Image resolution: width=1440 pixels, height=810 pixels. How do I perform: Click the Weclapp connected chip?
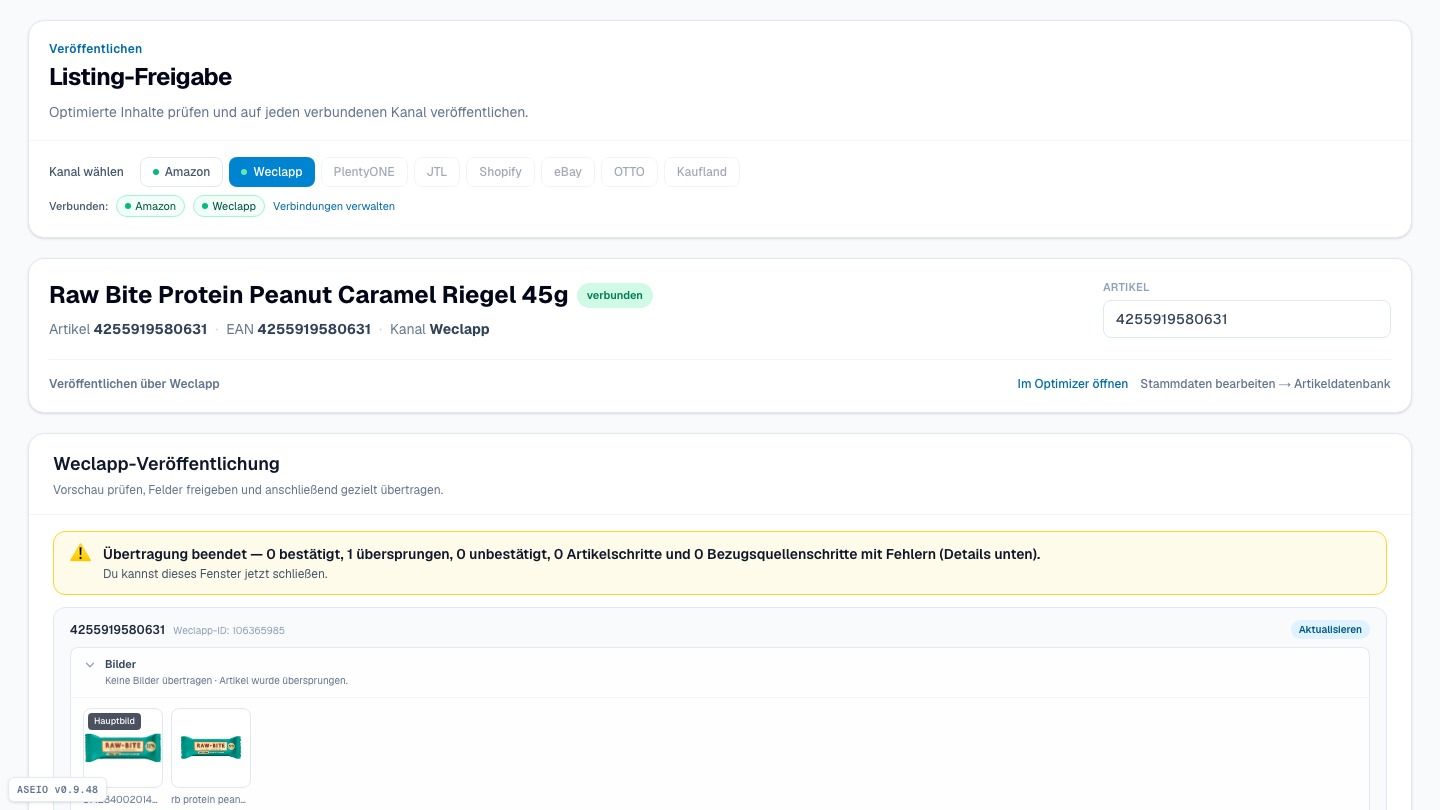coord(229,206)
